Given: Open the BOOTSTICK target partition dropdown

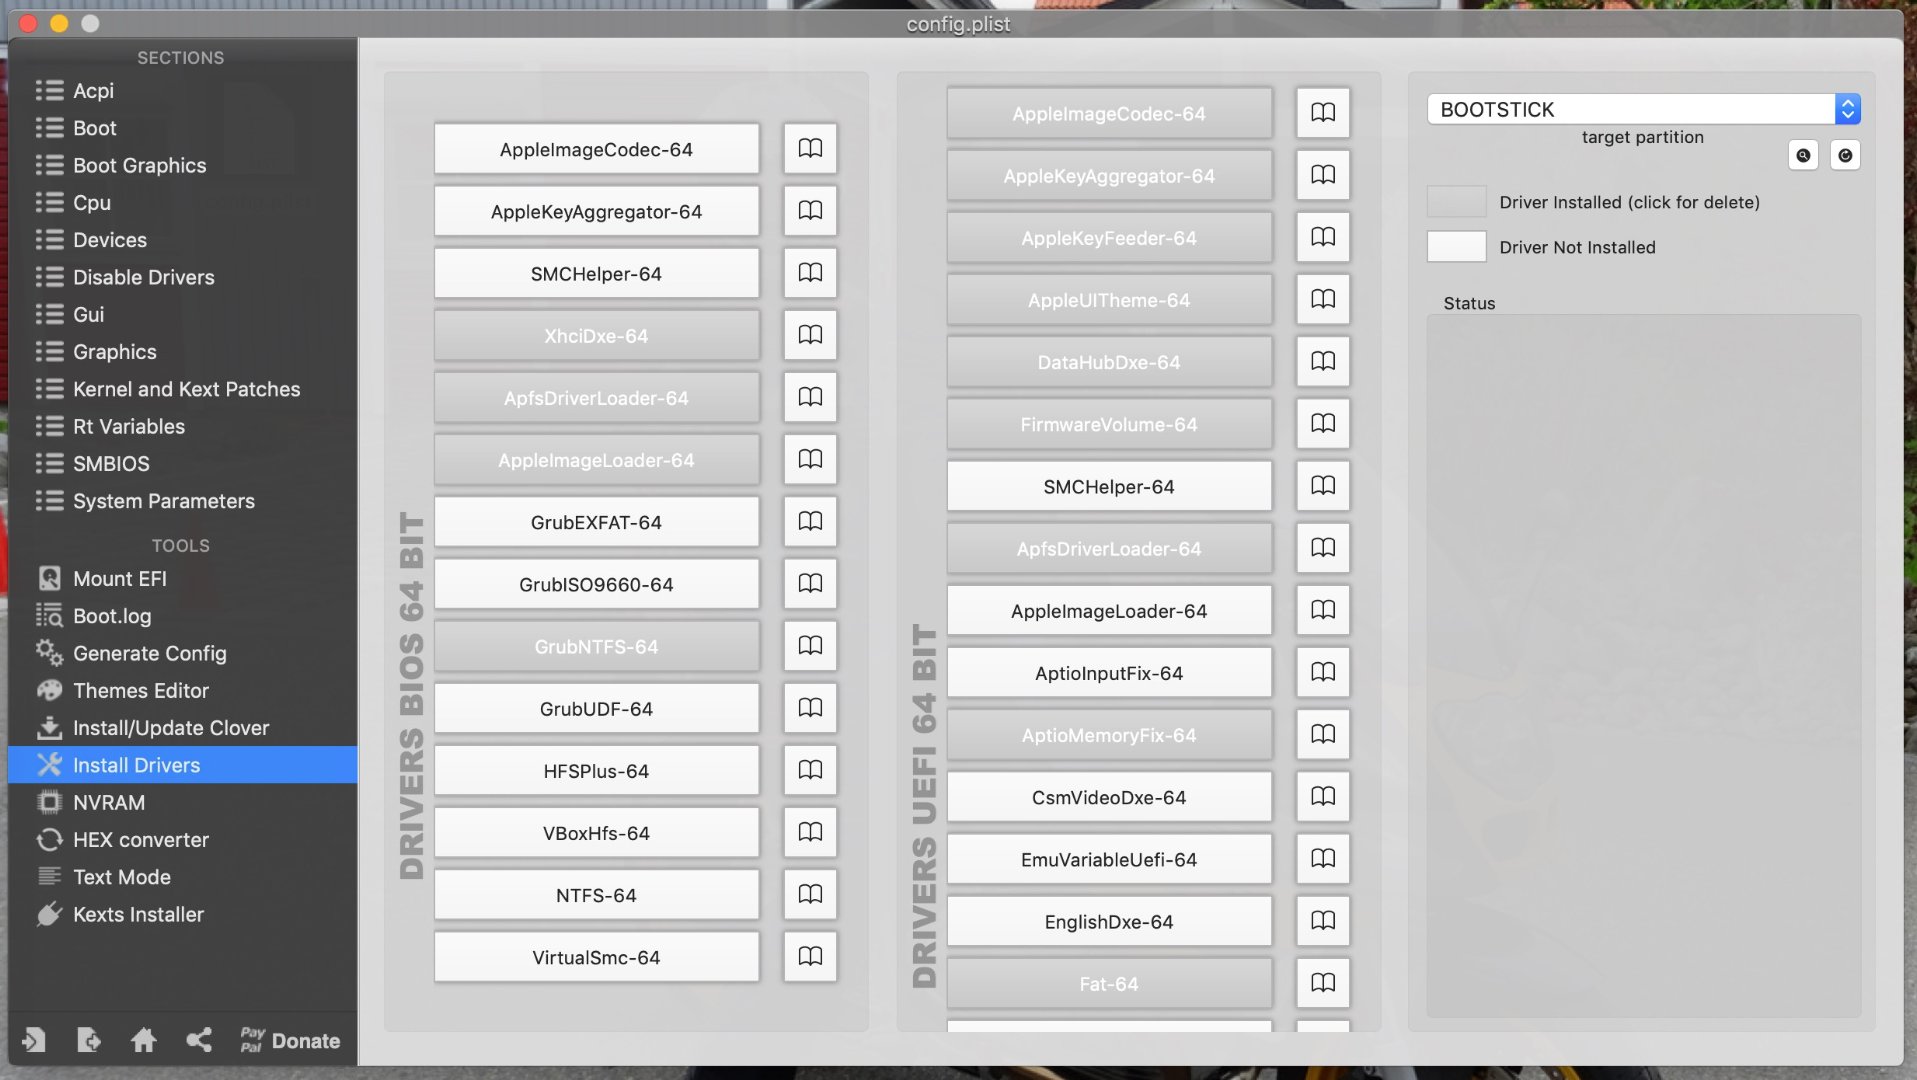Looking at the screenshot, I should [1643, 109].
